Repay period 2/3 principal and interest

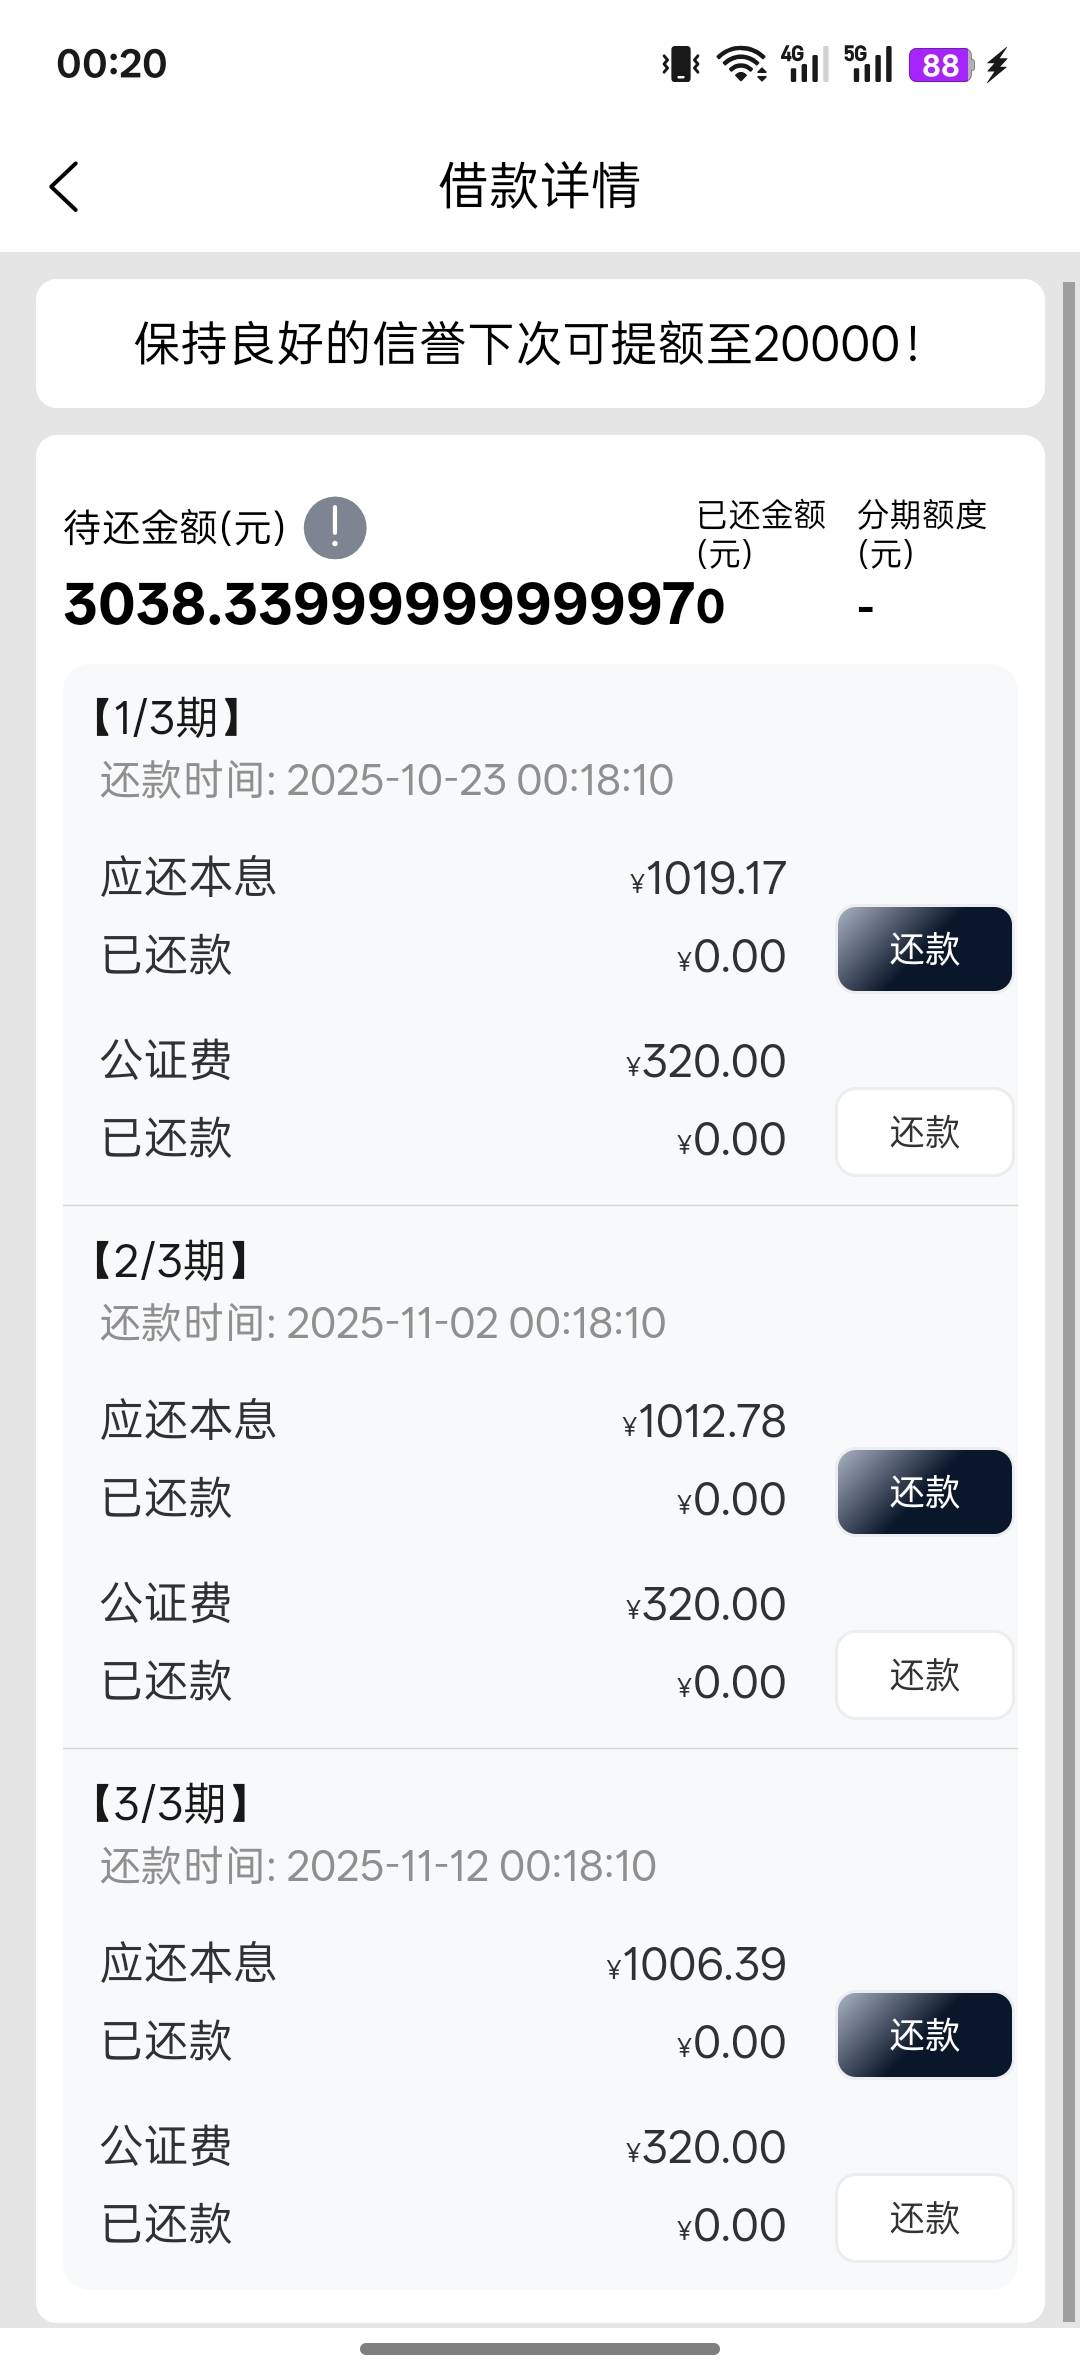point(924,1492)
